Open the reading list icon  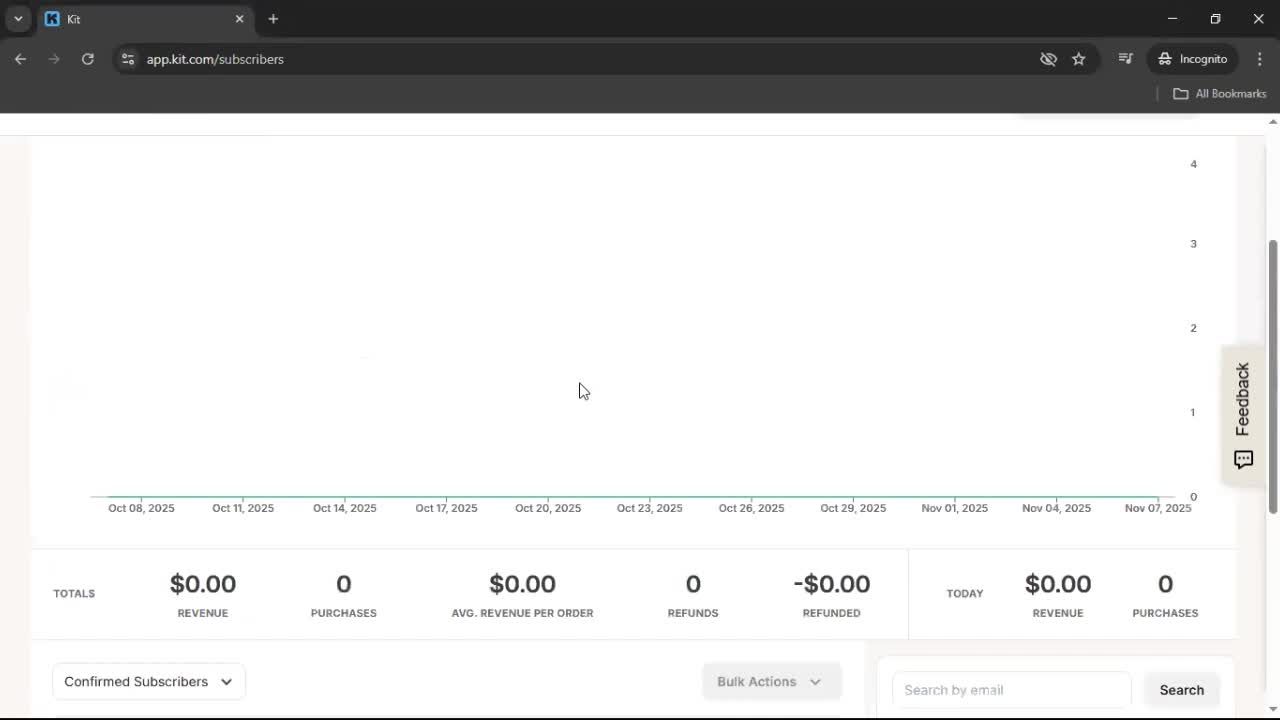1125,59
